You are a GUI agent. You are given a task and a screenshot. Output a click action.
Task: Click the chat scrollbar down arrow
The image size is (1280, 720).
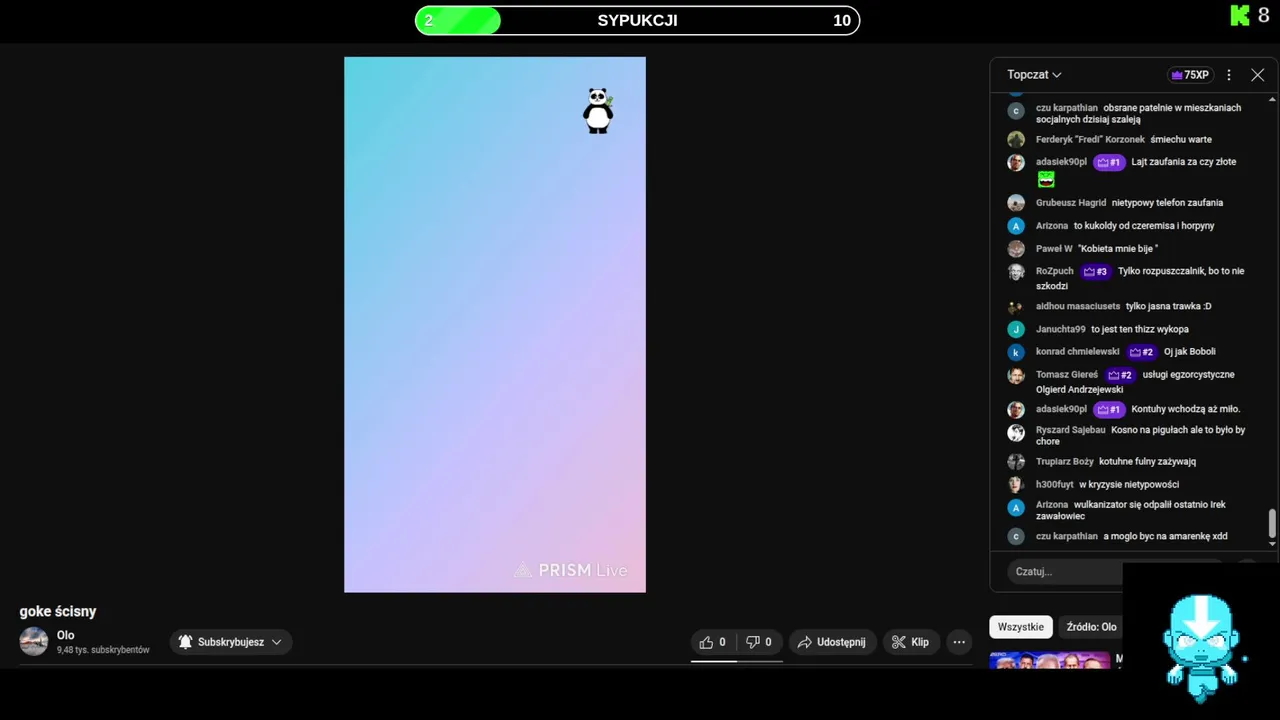pos(1272,544)
